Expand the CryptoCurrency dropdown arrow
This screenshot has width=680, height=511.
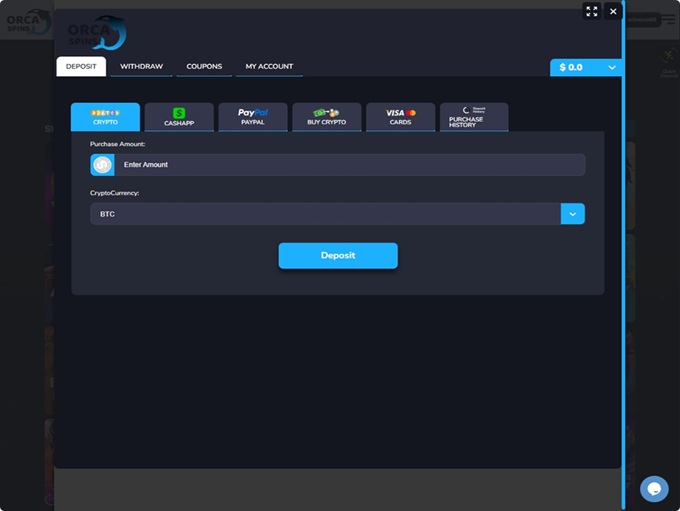pyautogui.click(x=572, y=214)
